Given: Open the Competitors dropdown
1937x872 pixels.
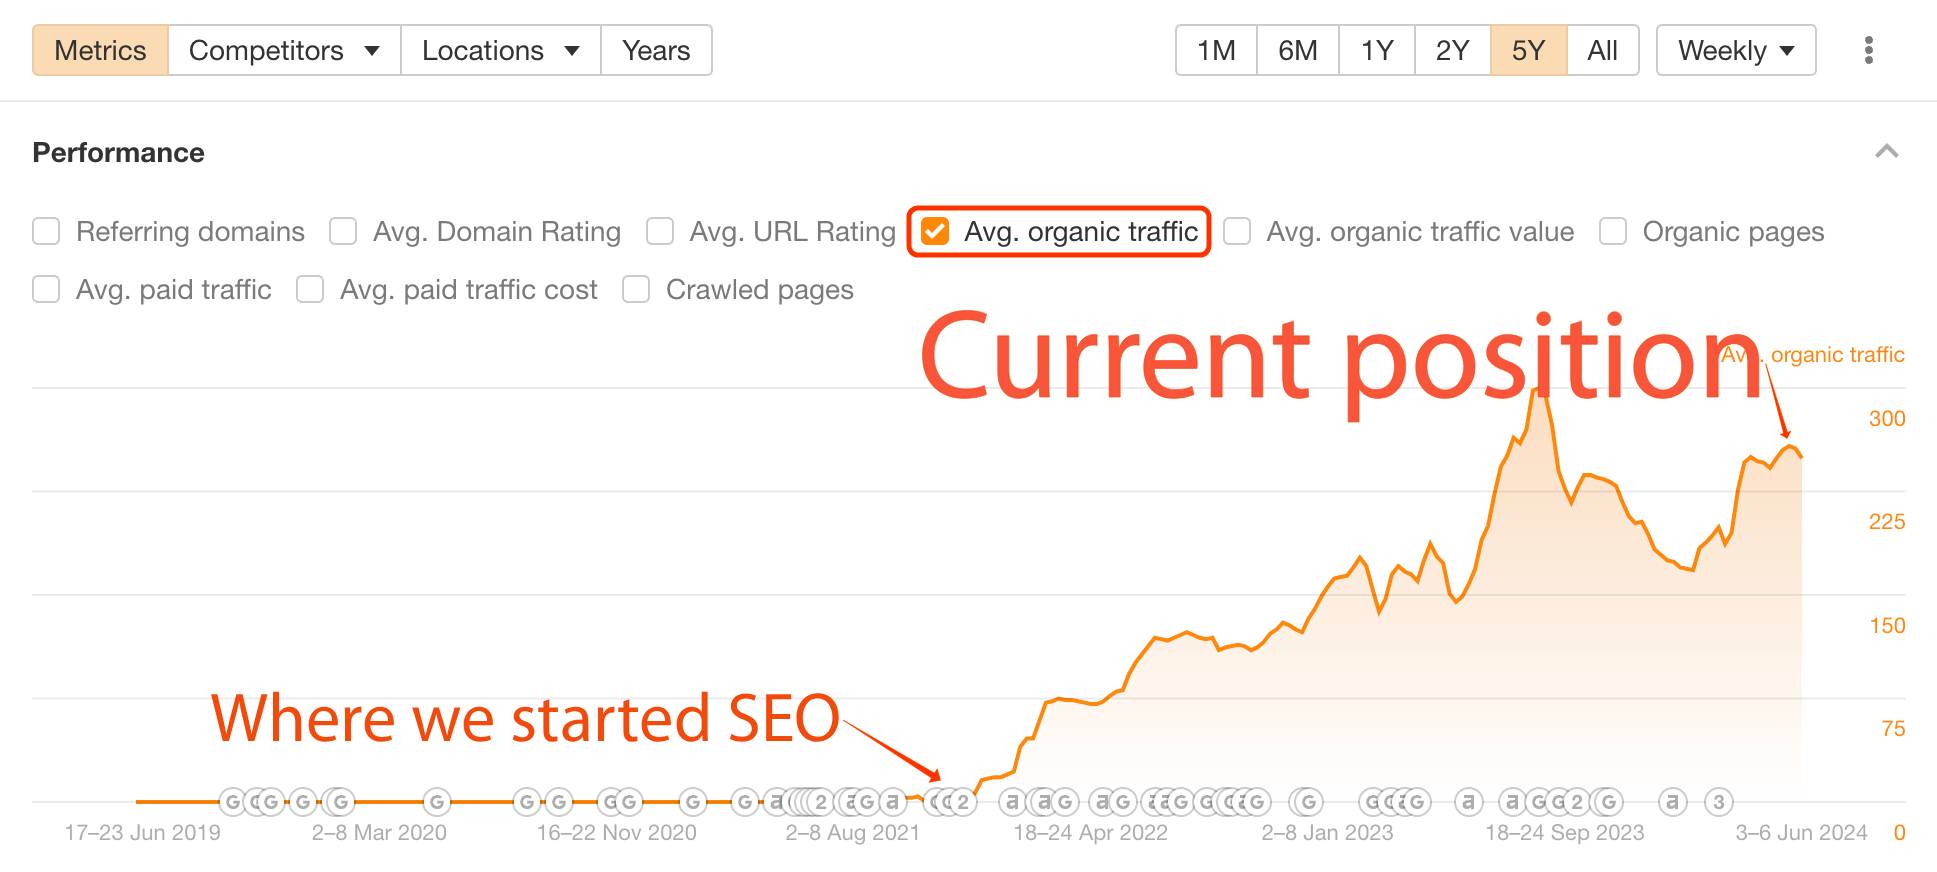Looking at the screenshot, I should pyautogui.click(x=284, y=50).
